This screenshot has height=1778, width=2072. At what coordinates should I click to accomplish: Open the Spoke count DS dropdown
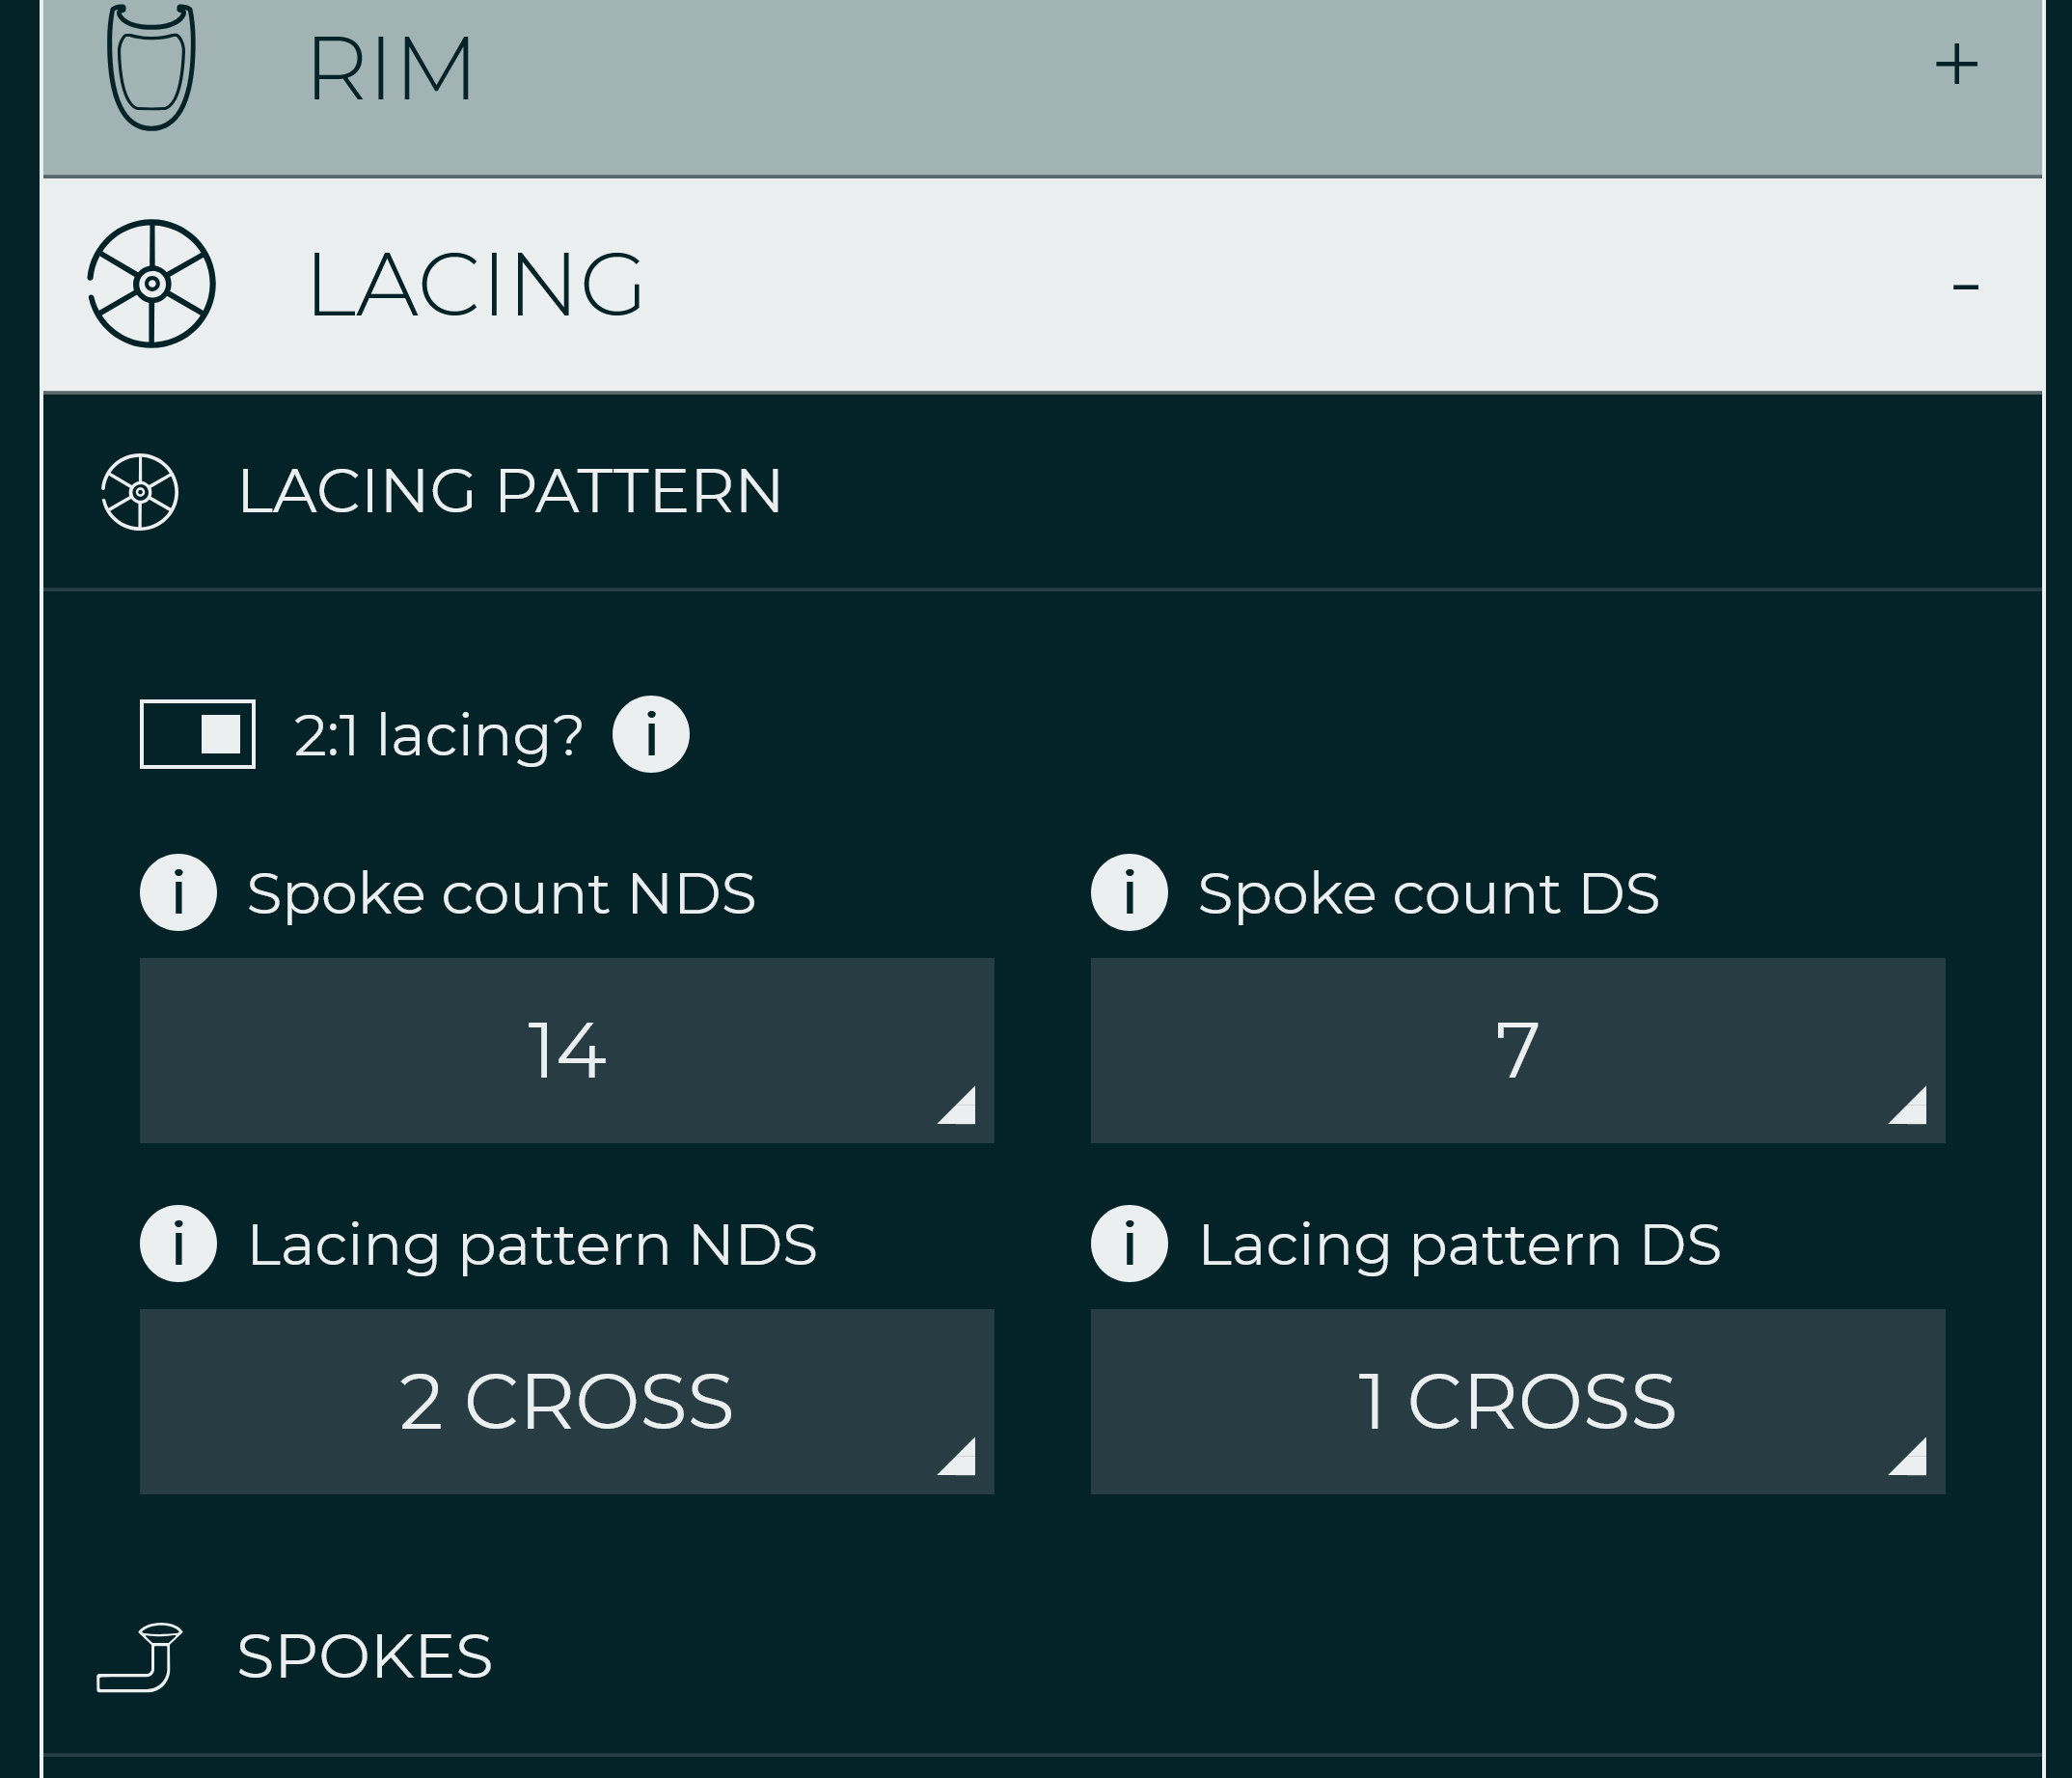pyautogui.click(x=1516, y=1048)
